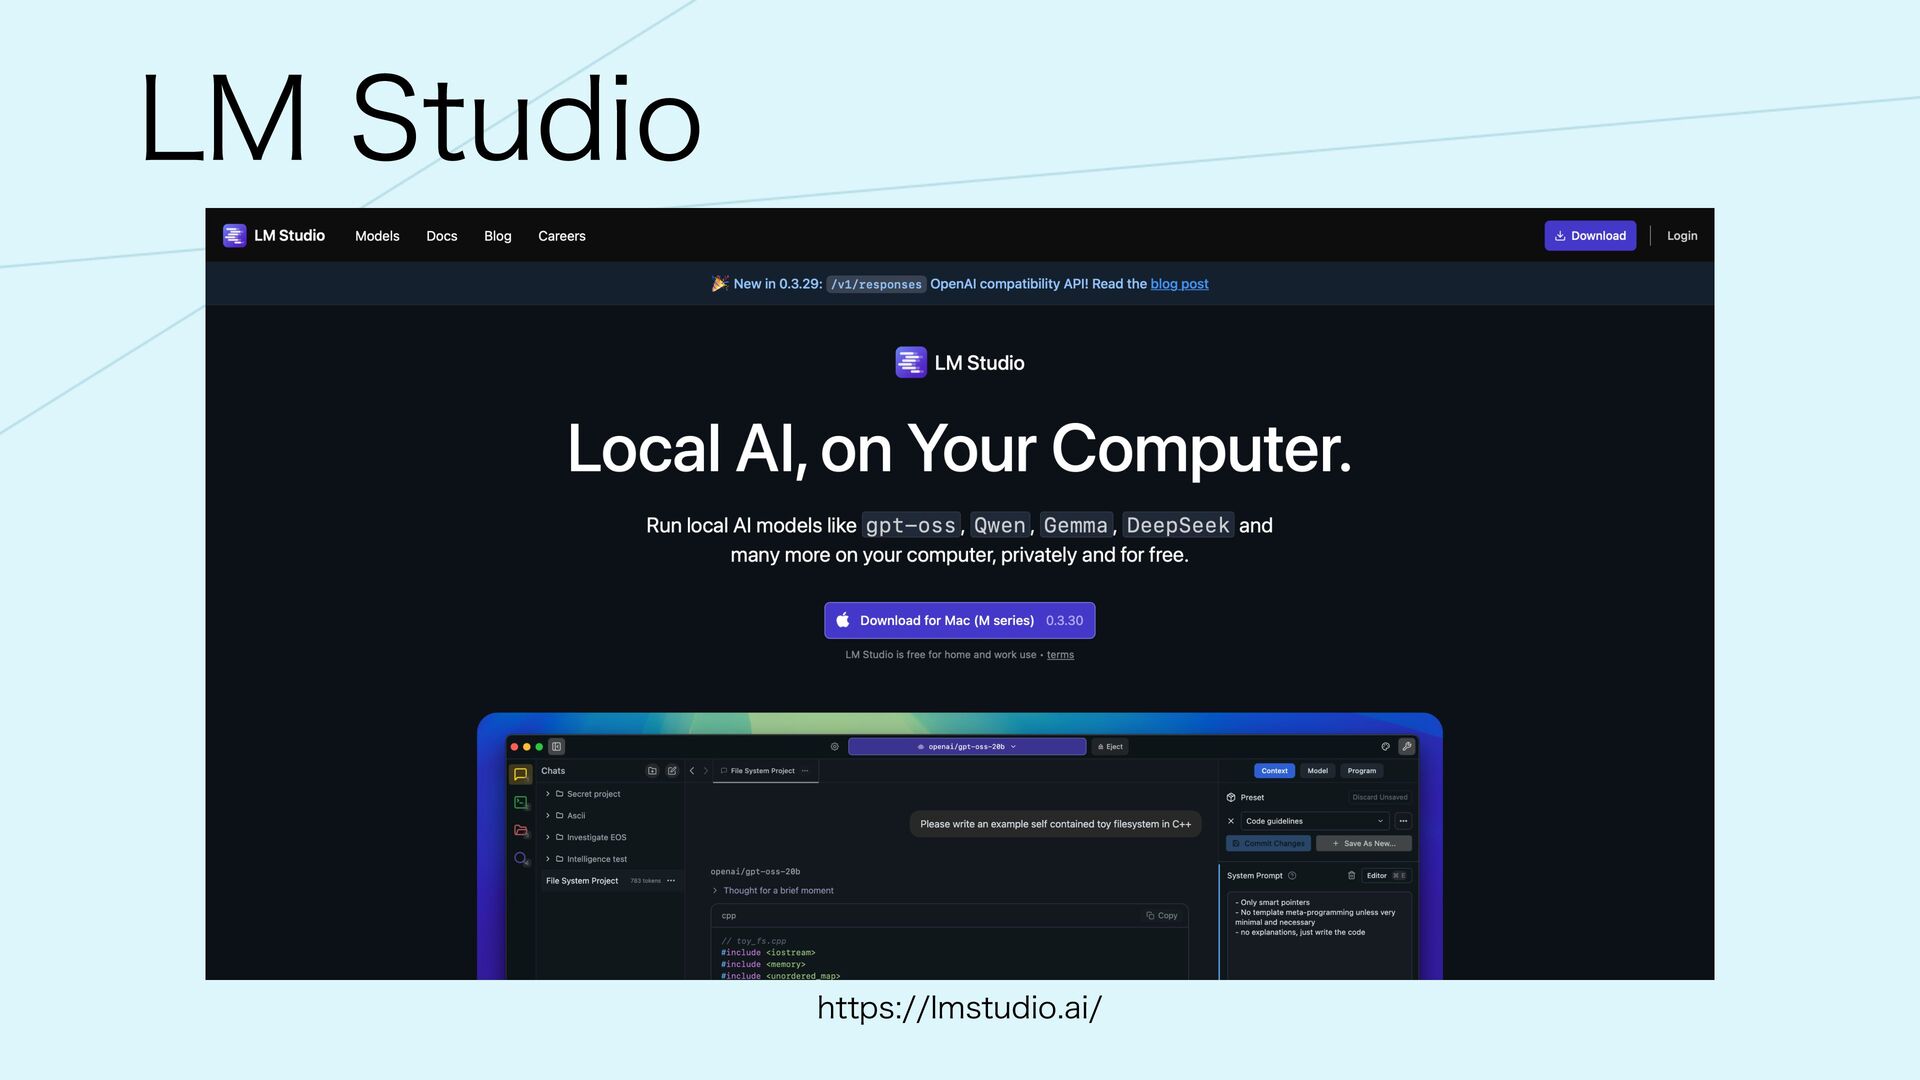Toggle the sidebar panel icon near window controls
1920x1080 pixels.
557,746
